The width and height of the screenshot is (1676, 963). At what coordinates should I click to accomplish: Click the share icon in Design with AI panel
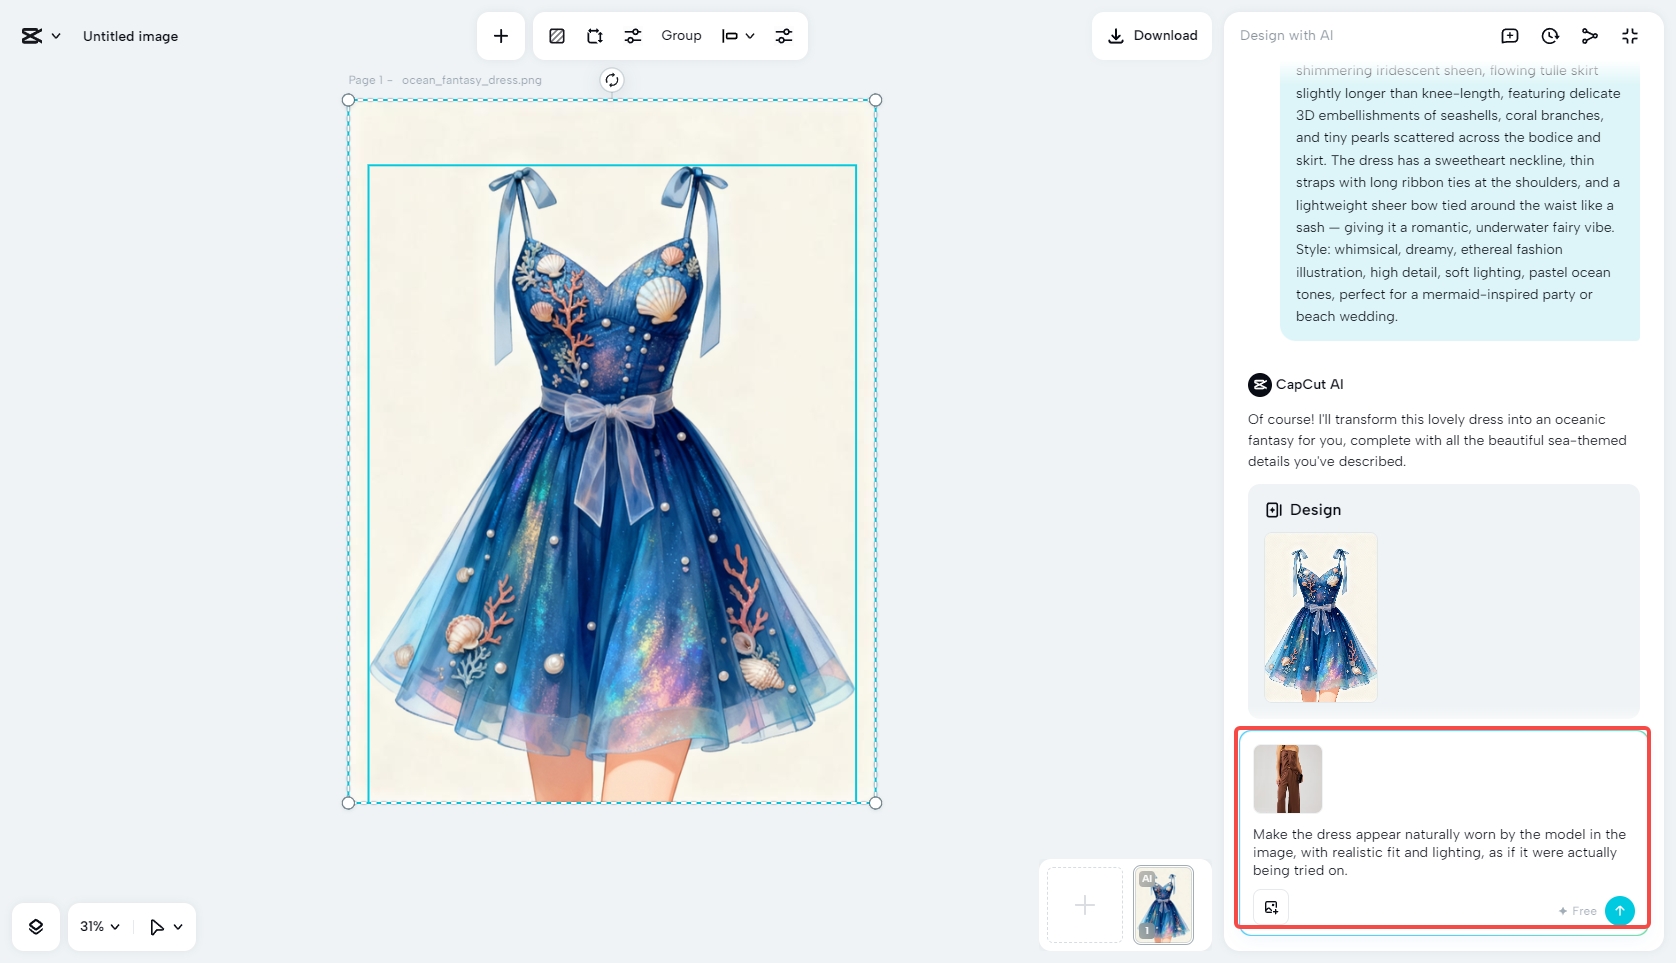[1589, 36]
